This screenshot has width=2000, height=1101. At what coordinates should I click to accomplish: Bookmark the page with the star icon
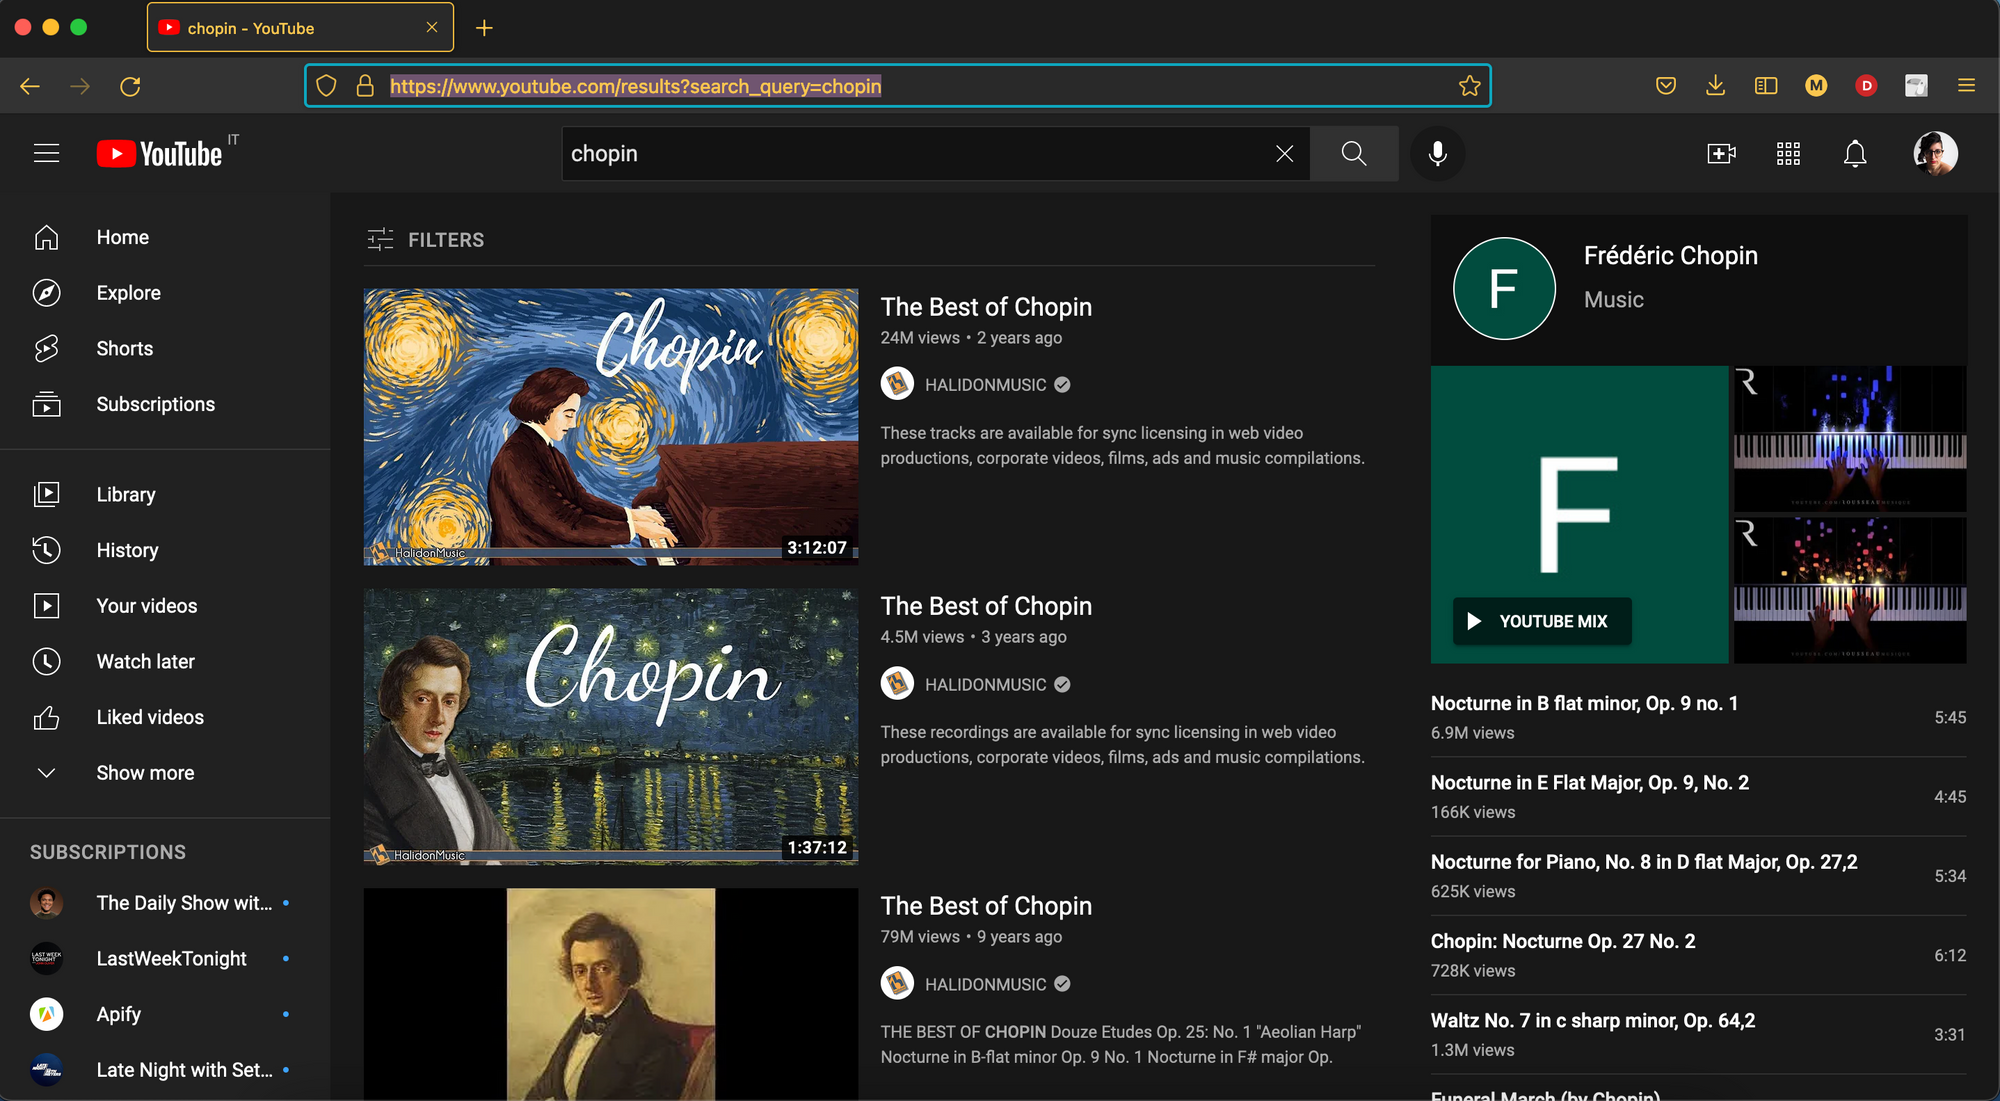pos(1469,86)
